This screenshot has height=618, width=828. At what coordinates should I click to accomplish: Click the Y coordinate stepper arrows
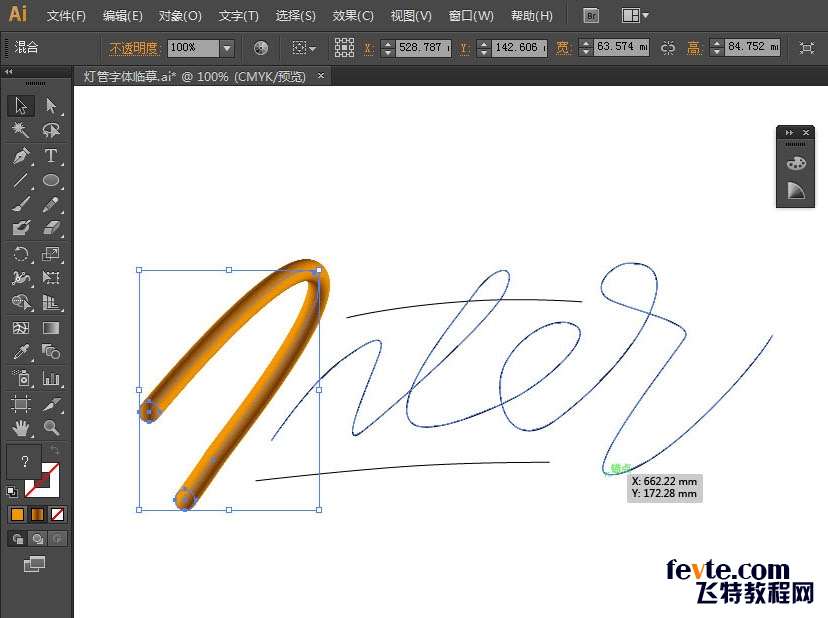(484, 48)
